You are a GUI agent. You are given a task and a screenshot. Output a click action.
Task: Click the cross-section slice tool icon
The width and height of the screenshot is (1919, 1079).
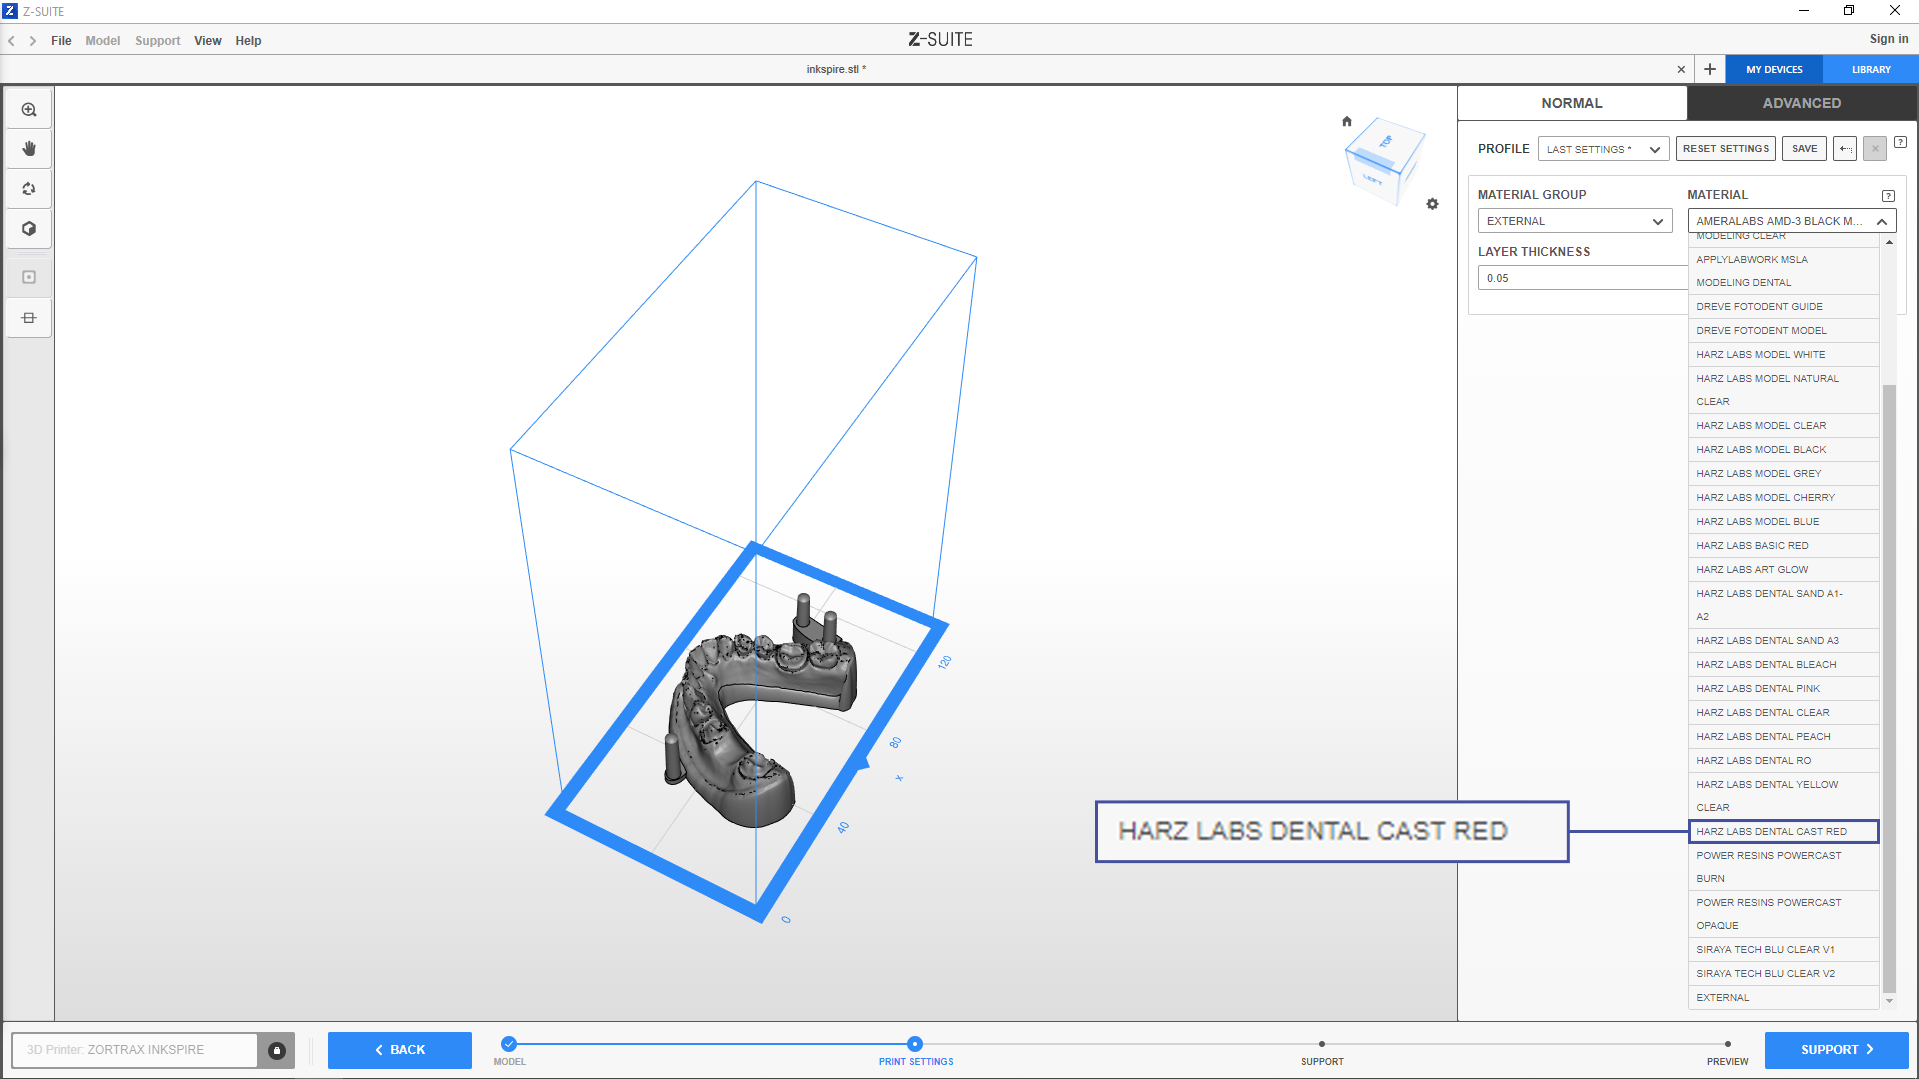pyautogui.click(x=29, y=318)
